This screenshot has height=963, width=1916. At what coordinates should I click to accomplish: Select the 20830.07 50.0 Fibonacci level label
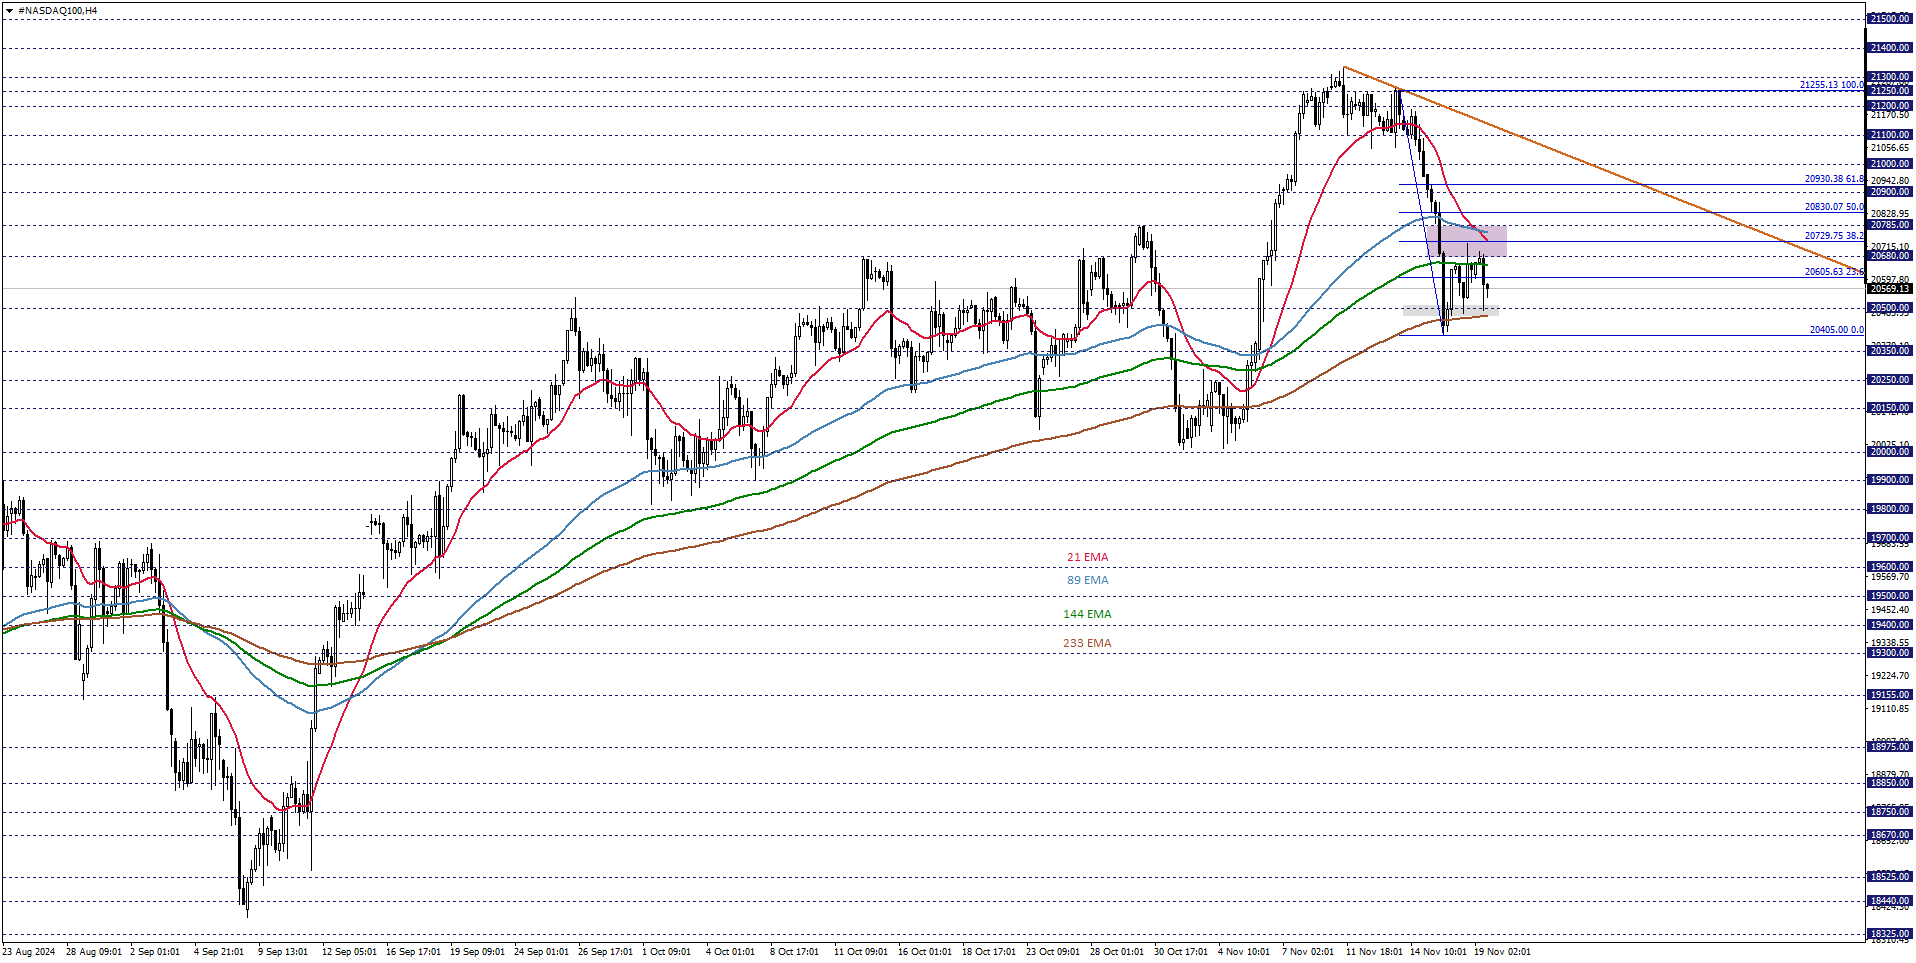pyautogui.click(x=1834, y=207)
